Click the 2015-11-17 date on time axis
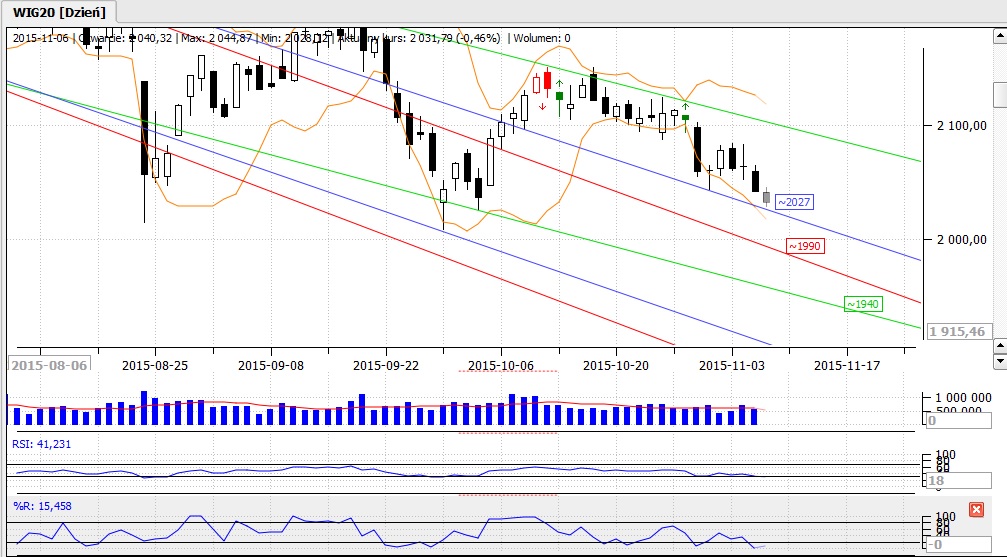Image resolution: width=1007 pixels, height=557 pixels. pyautogui.click(x=846, y=365)
